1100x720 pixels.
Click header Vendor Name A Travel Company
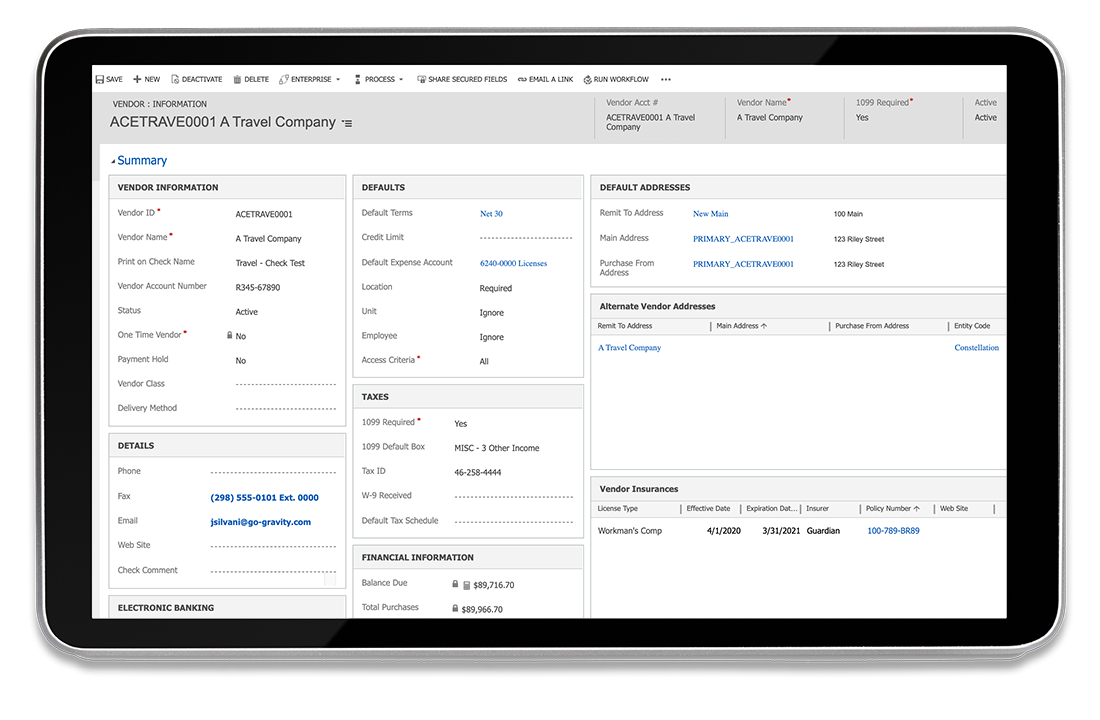[x=770, y=118]
